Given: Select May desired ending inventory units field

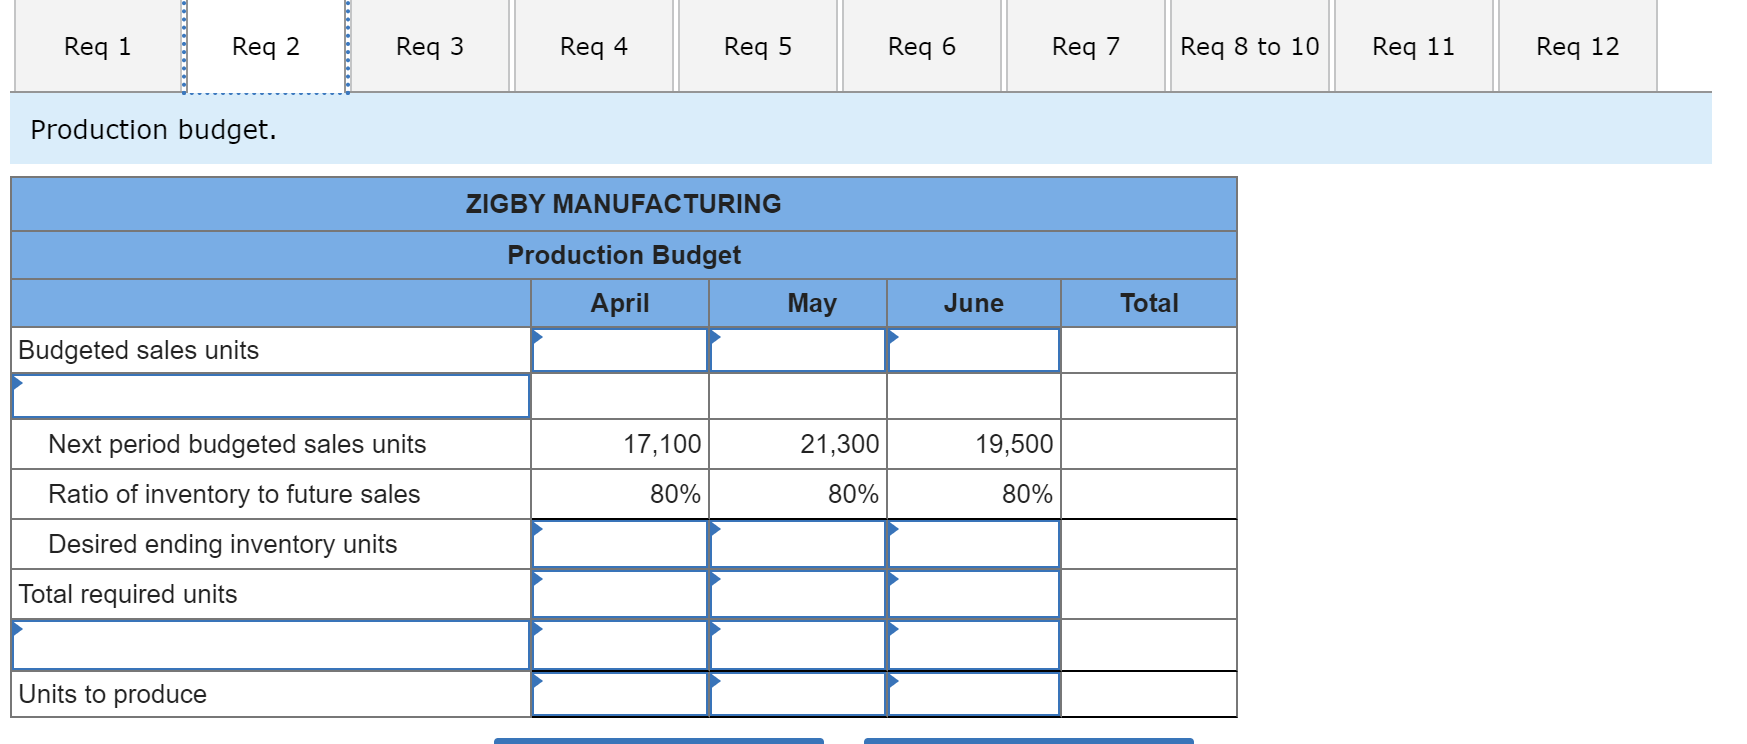Looking at the screenshot, I should (x=798, y=544).
